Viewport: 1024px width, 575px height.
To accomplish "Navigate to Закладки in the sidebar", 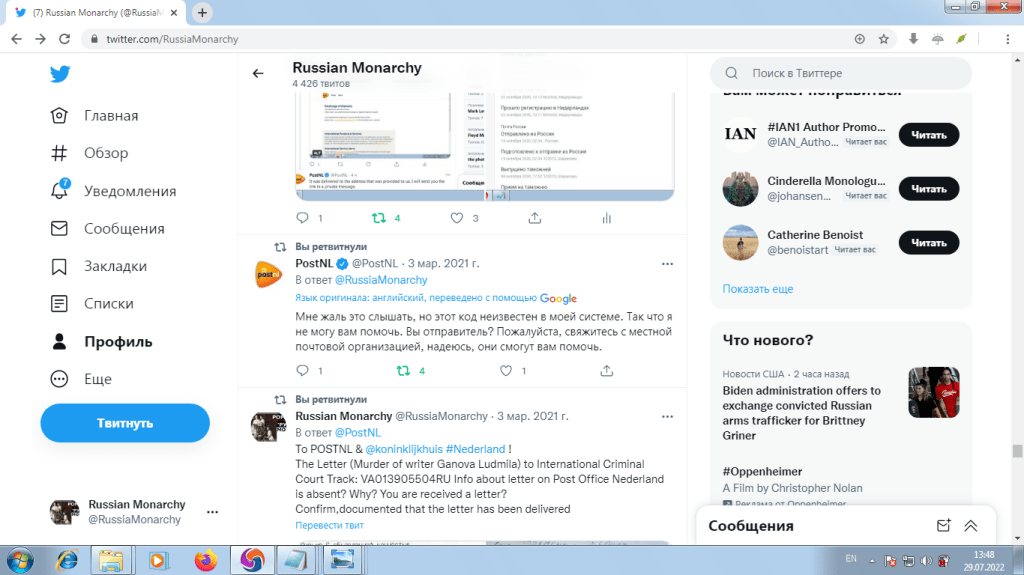I will coord(115,266).
